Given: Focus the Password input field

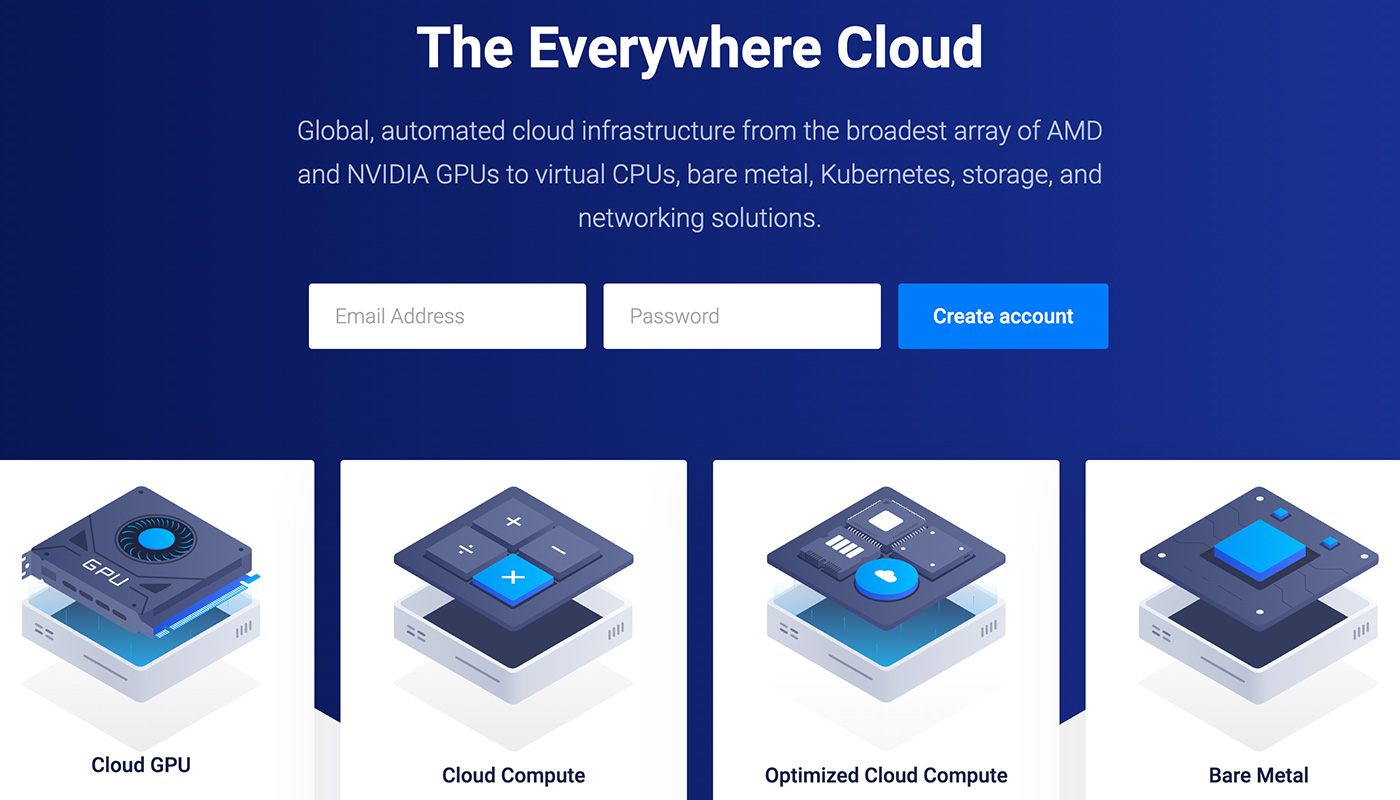Looking at the screenshot, I should [x=742, y=316].
